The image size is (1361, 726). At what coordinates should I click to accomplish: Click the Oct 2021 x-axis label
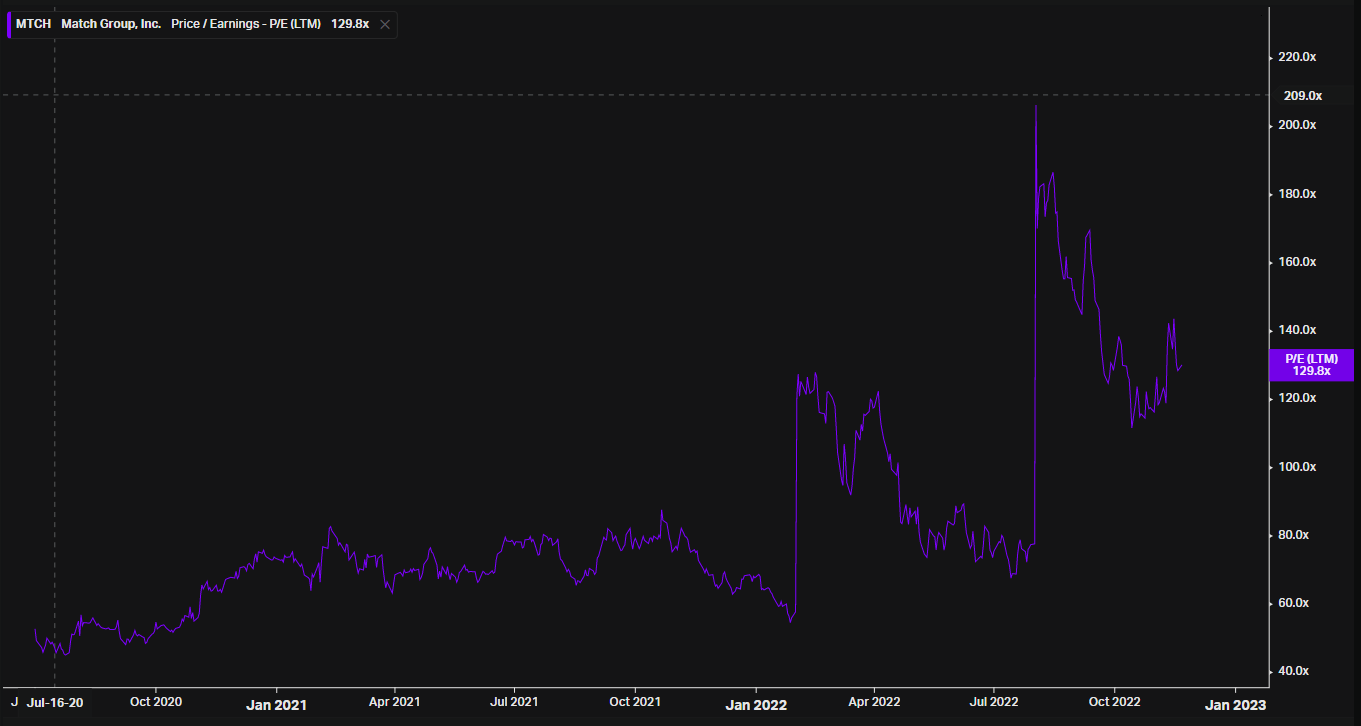[635, 702]
